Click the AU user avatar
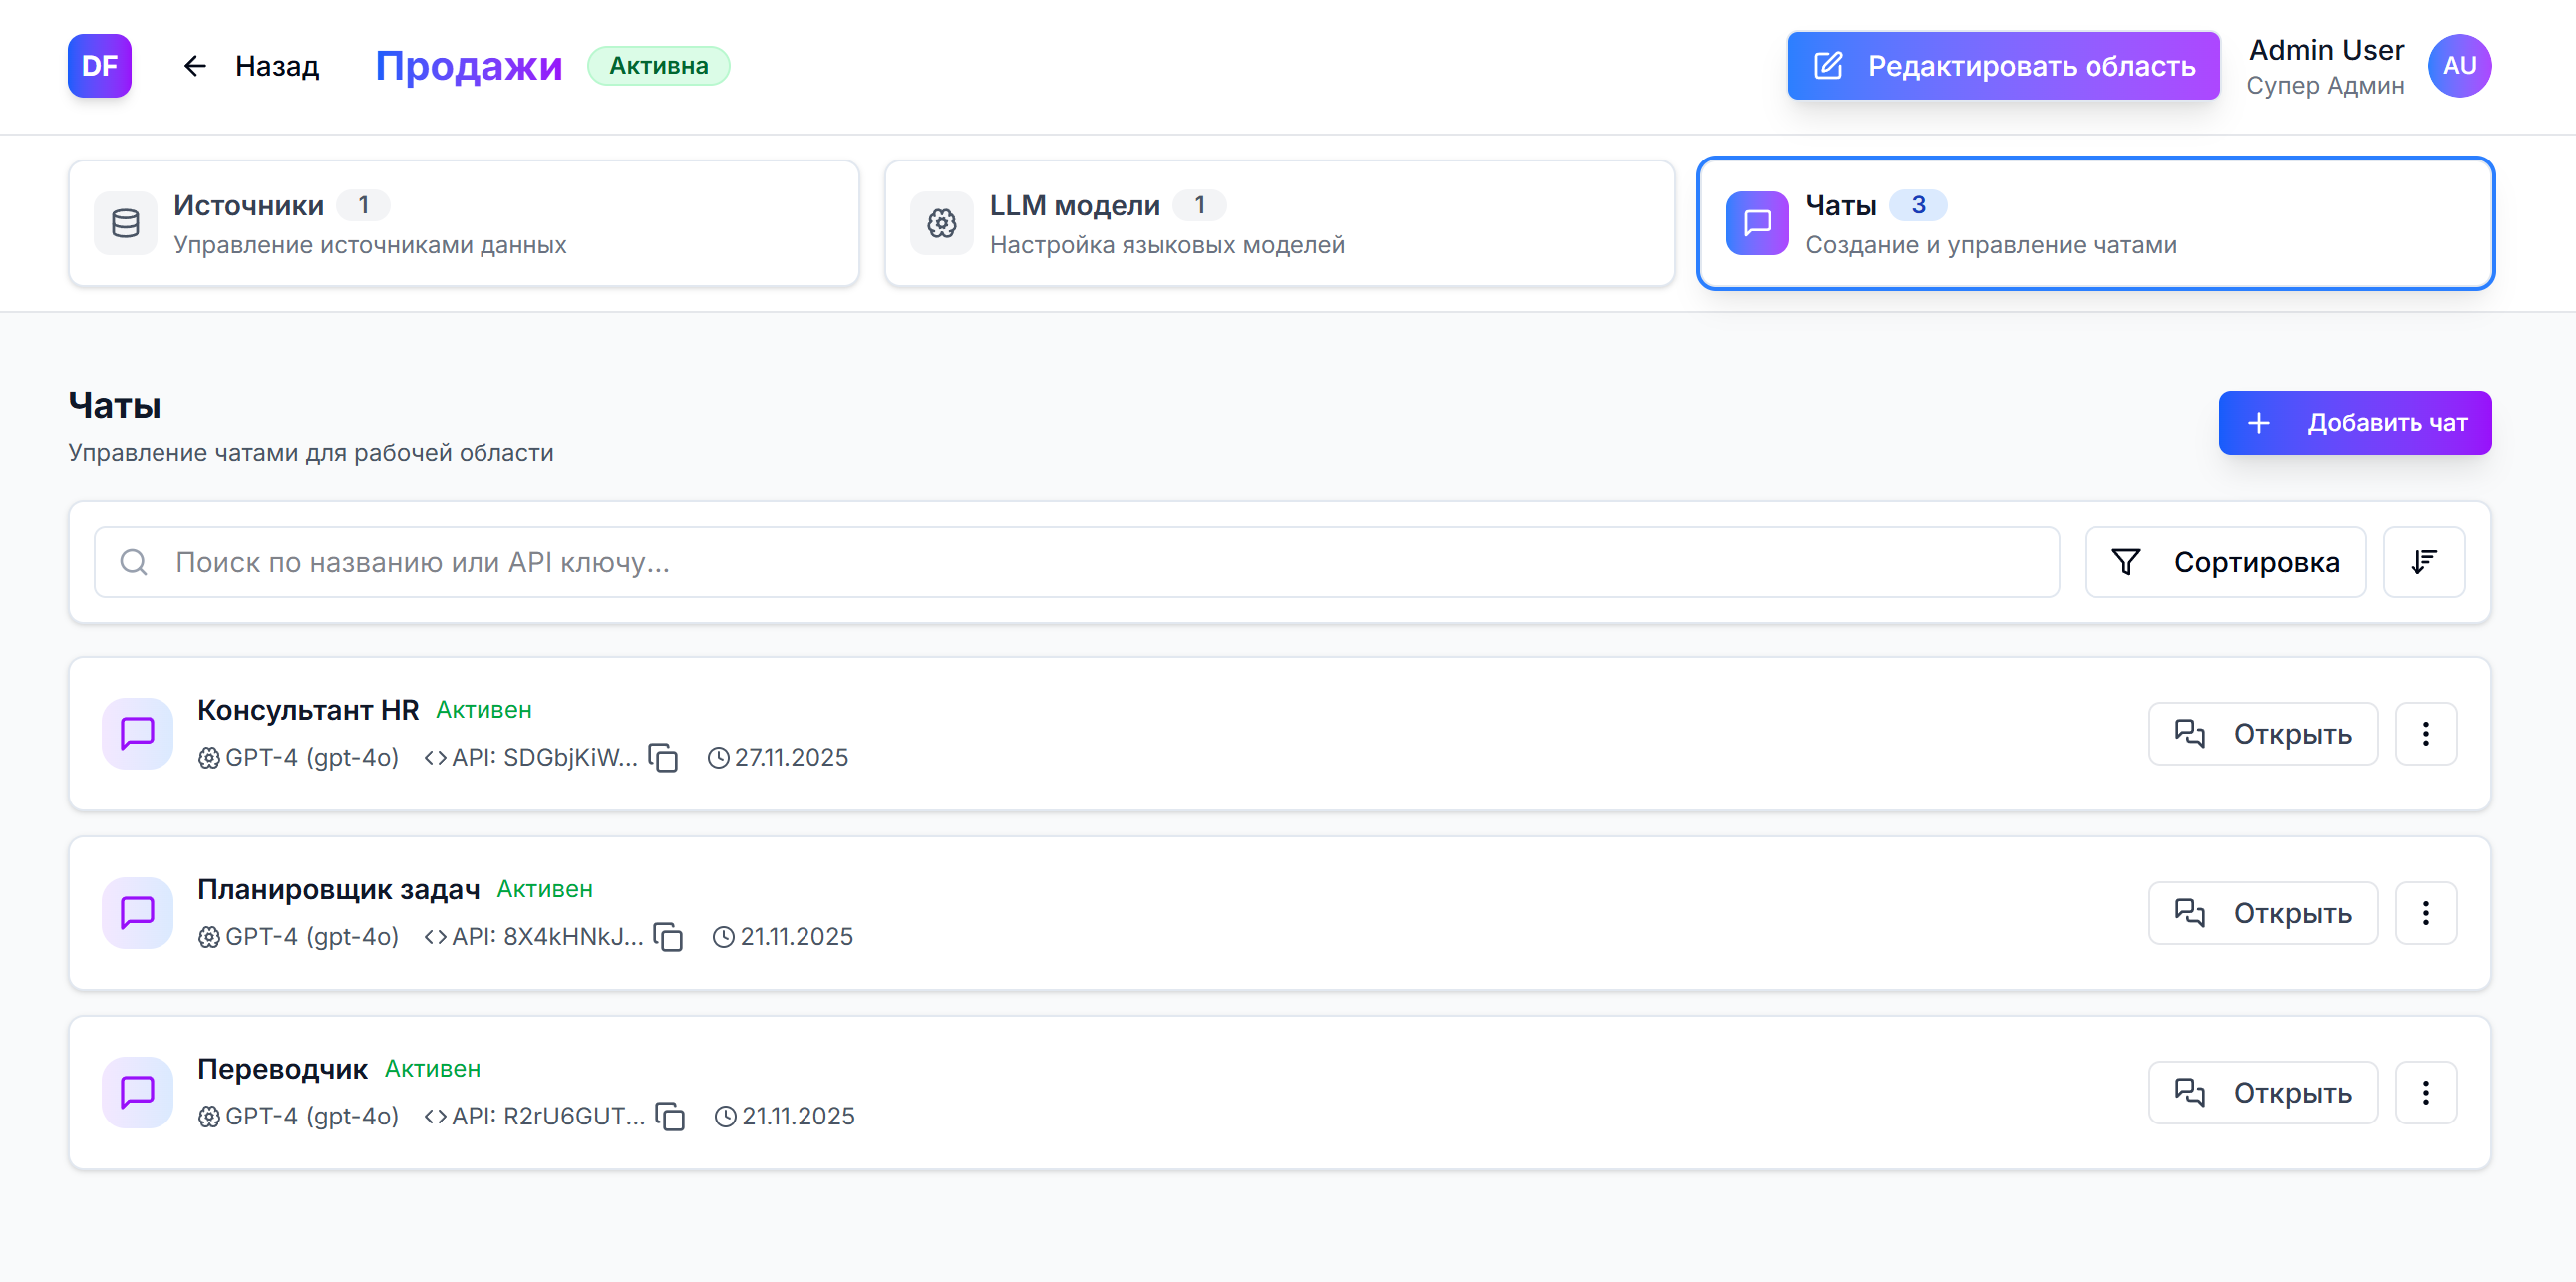 2458,66
